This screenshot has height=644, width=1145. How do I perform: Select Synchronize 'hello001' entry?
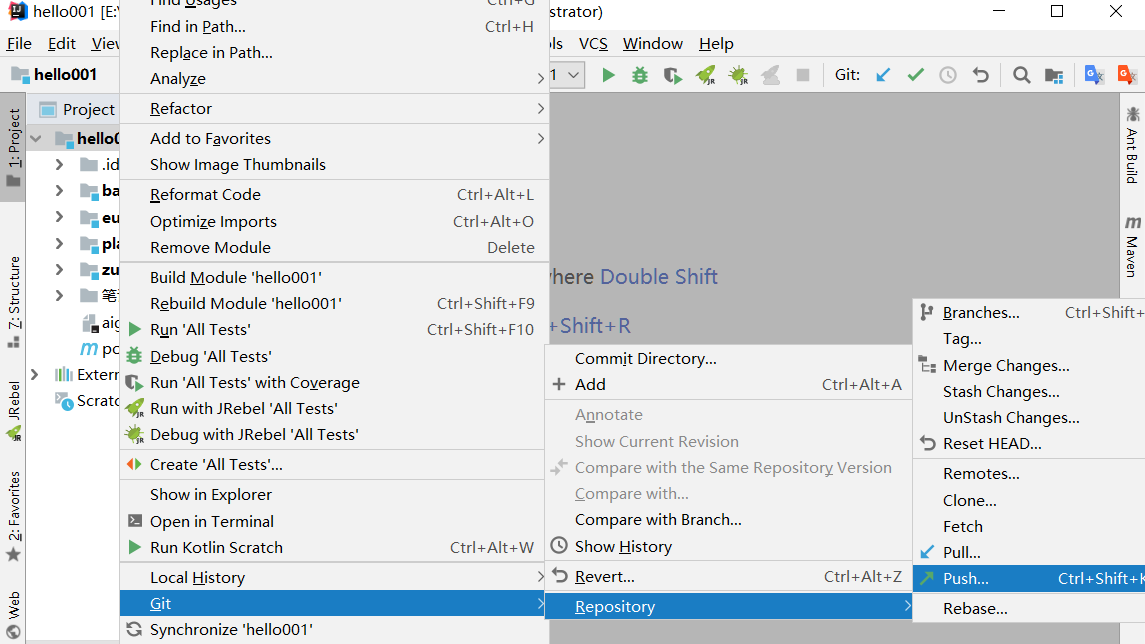[x=334, y=630]
